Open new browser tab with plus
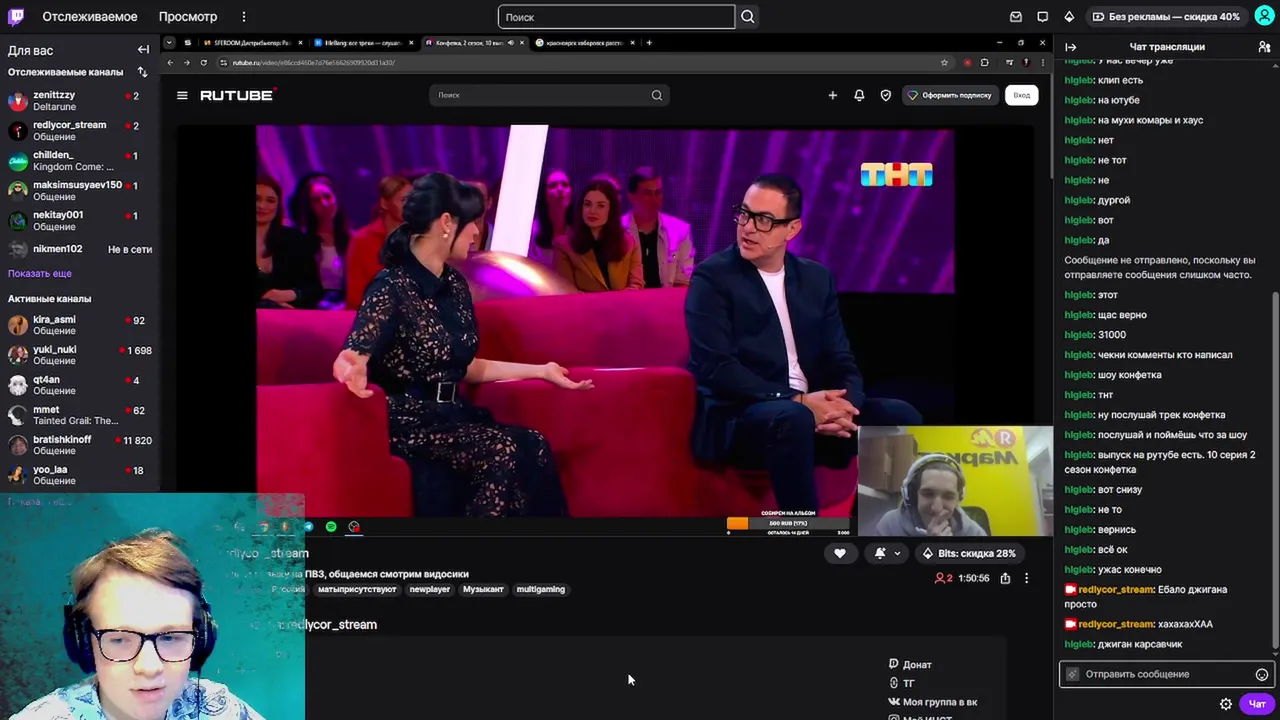The height and width of the screenshot is (720, 1280). coord(649,43)
